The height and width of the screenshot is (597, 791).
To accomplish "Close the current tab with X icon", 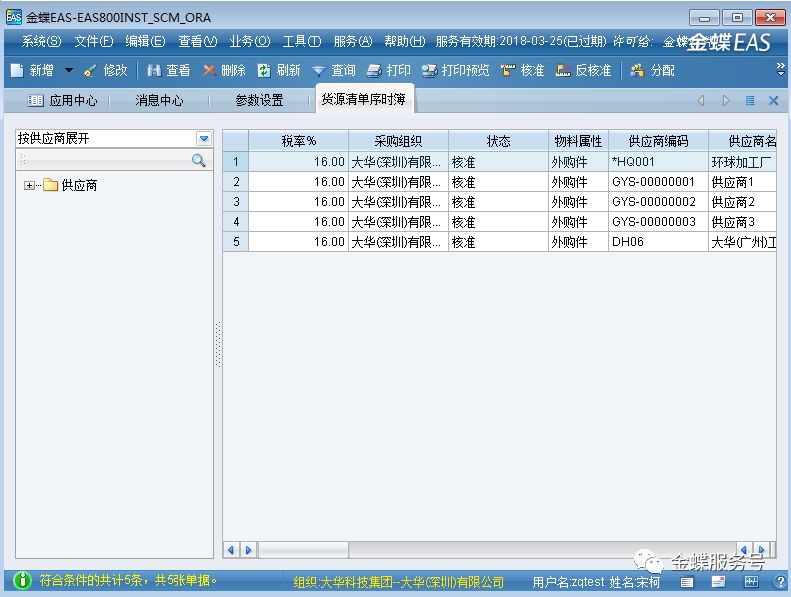I will [x=773, y=100].
